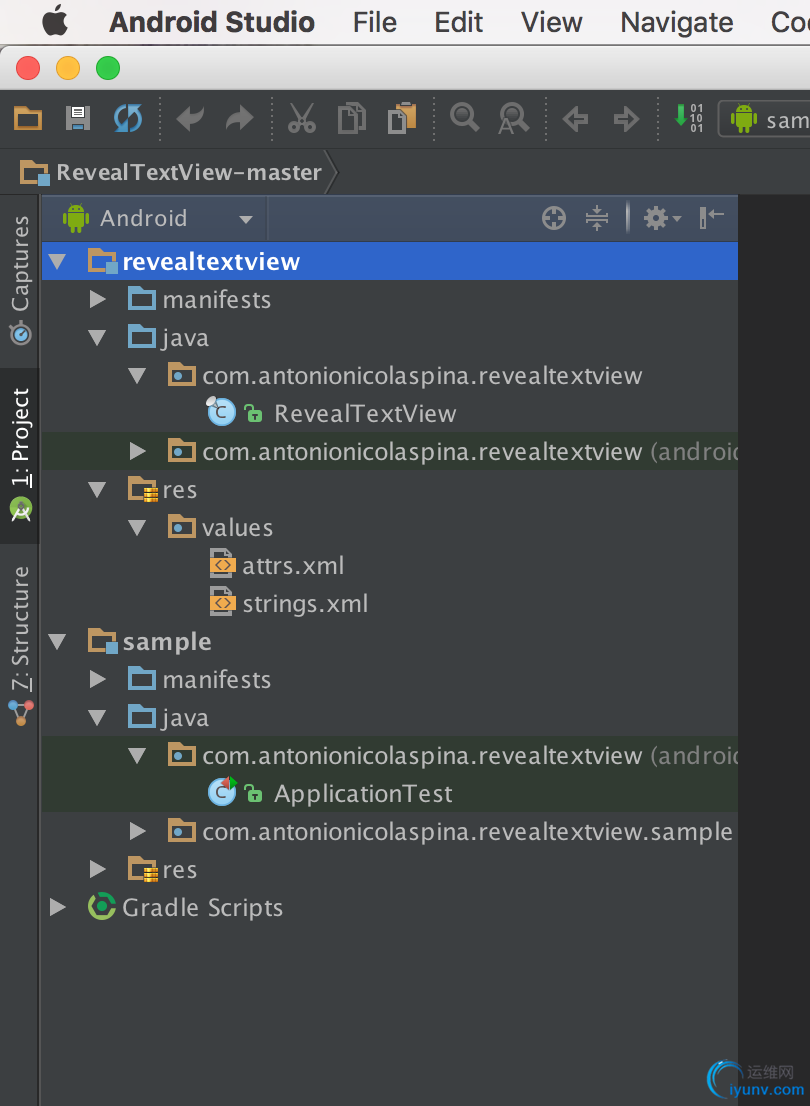
Task: Click the Undo arrow in toolbar
Action: 190,120
